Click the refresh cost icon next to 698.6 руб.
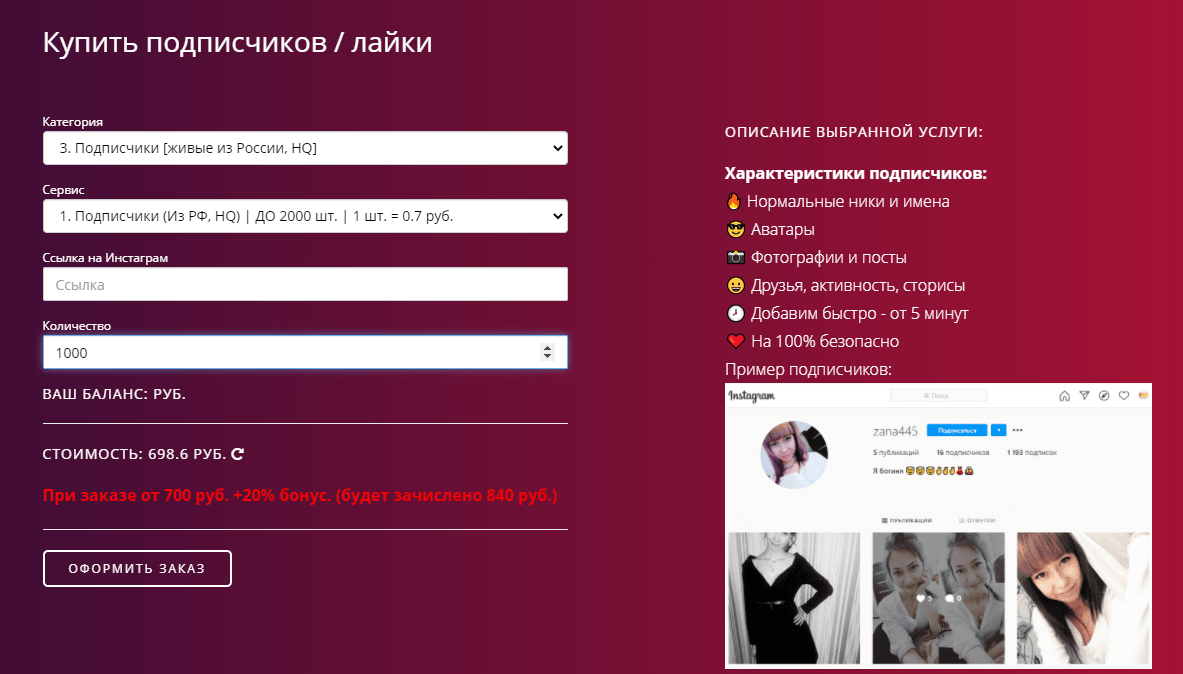 [238, 454]
